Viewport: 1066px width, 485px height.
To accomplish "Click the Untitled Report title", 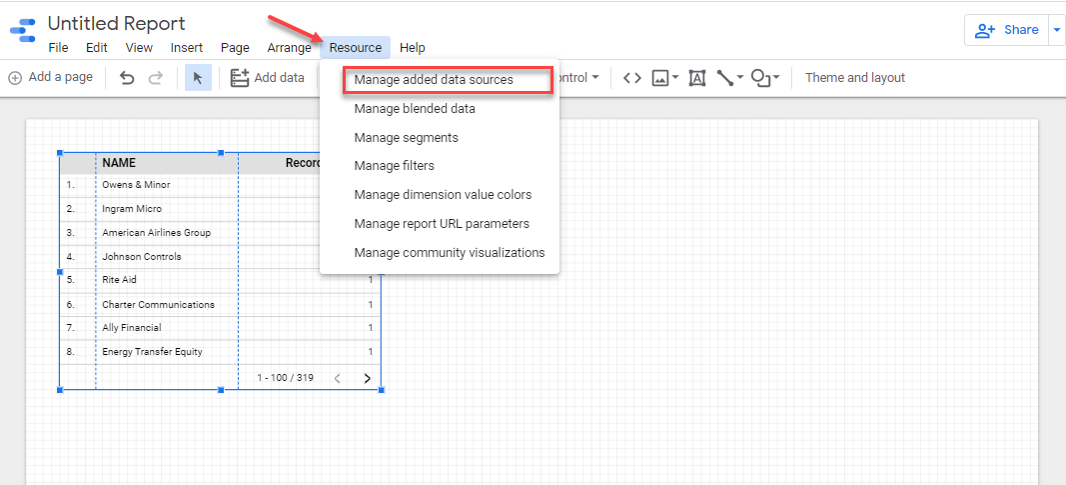I will (116, 24).
